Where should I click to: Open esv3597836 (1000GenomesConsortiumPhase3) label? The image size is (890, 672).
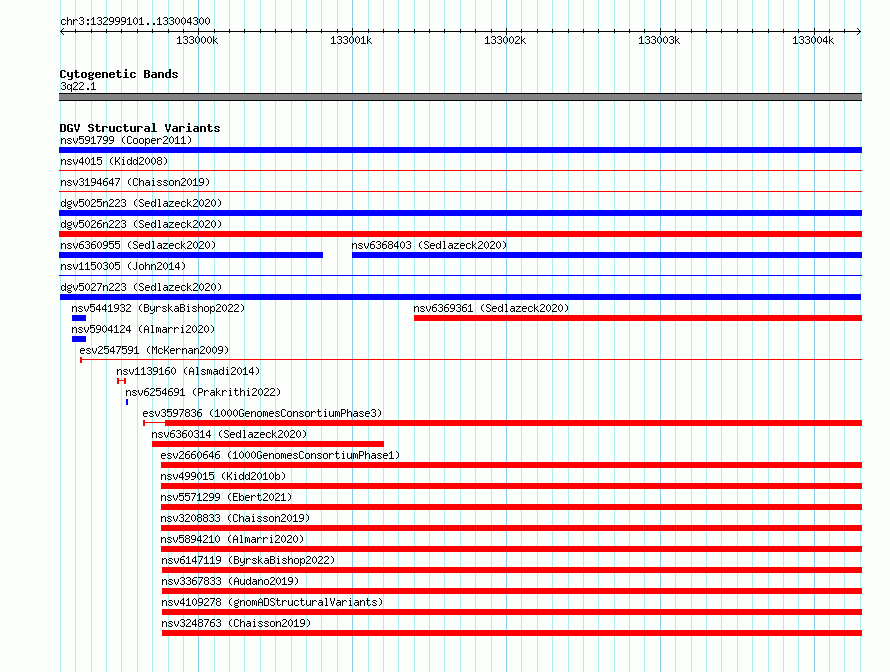pos(262,413)
